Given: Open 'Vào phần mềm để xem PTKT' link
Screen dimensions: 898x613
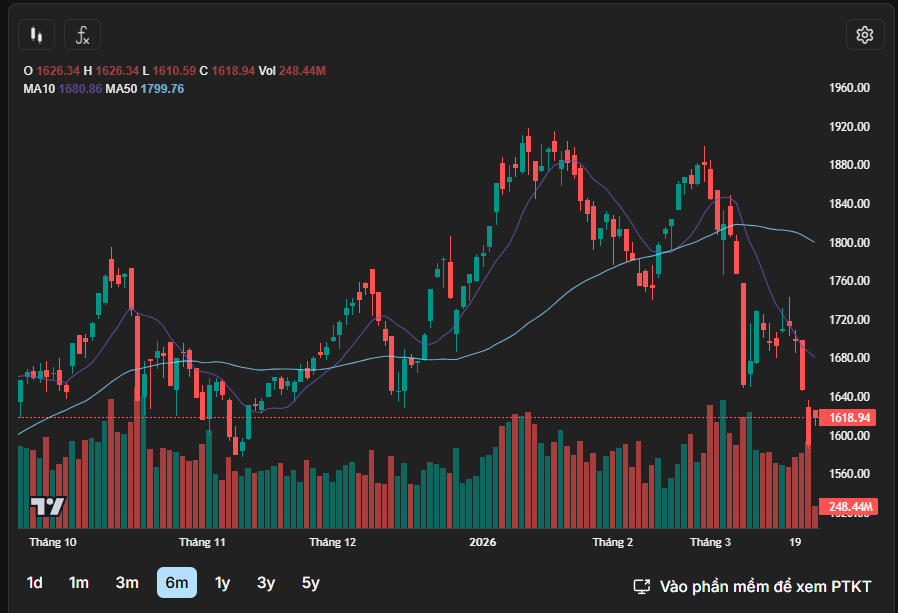Looking at the screenshot, I should [765, 586].
